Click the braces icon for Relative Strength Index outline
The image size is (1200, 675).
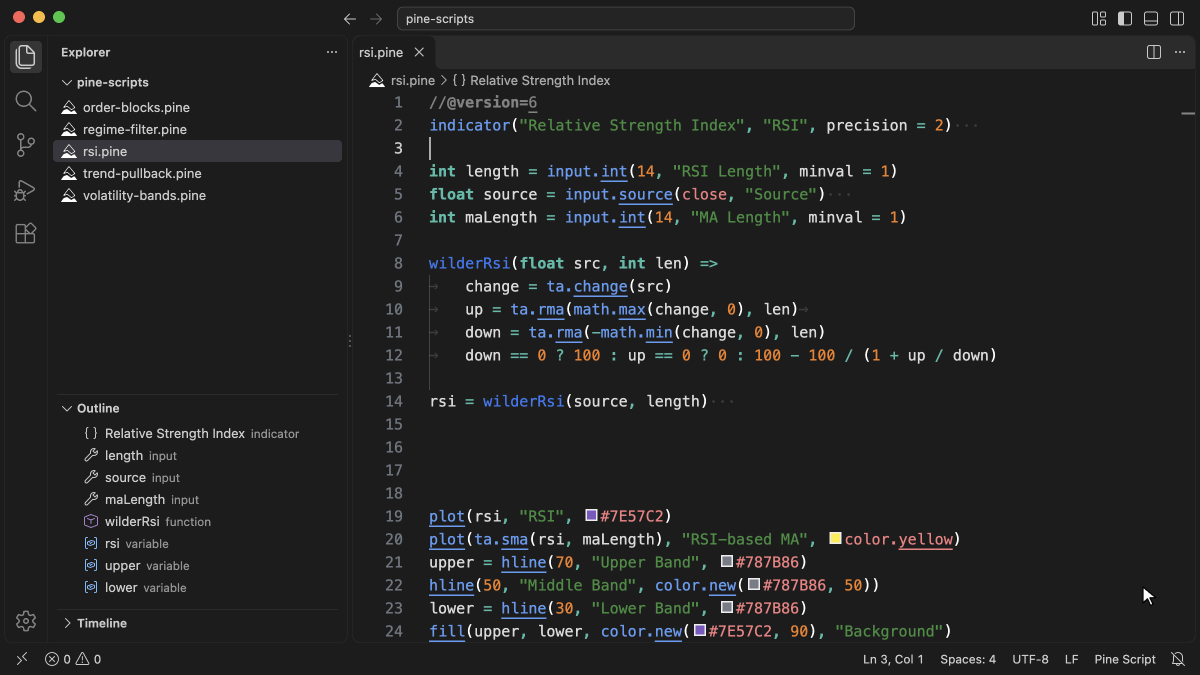[x=91, y=433]
